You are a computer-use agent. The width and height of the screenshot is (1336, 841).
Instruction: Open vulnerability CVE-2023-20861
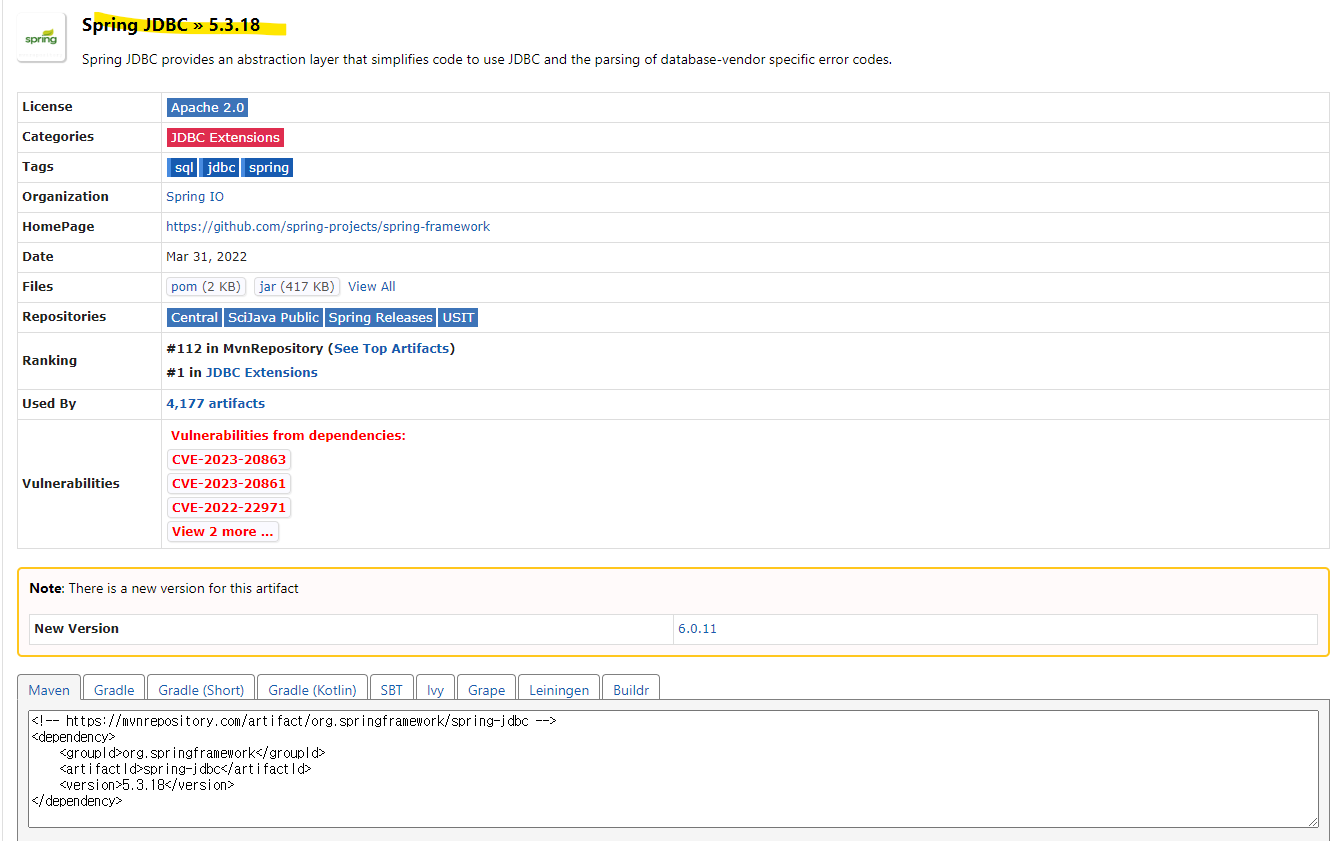[229, 484]
